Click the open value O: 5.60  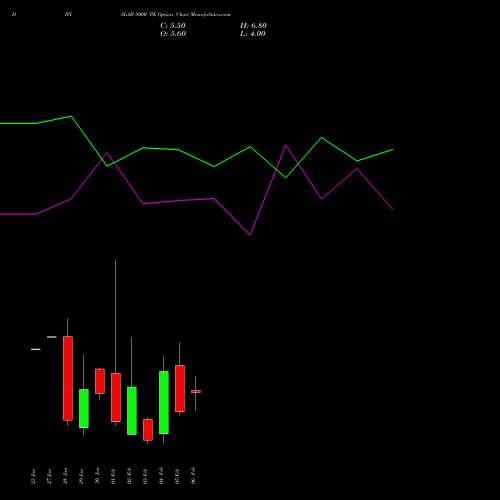(173, 34)
